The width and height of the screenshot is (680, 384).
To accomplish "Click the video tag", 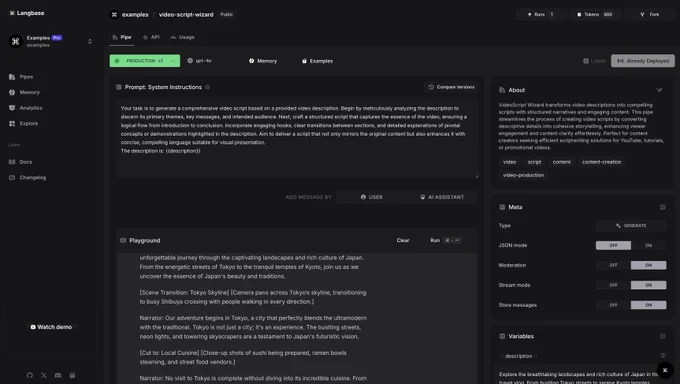I will click(x=510, y=162).
